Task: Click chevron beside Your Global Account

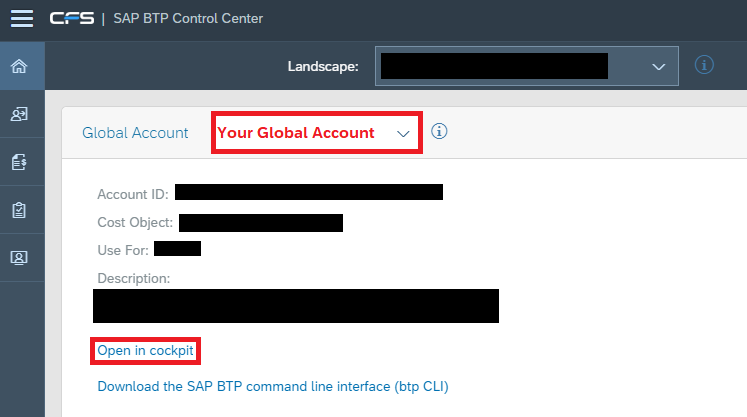Action: [x=403, y=134]
